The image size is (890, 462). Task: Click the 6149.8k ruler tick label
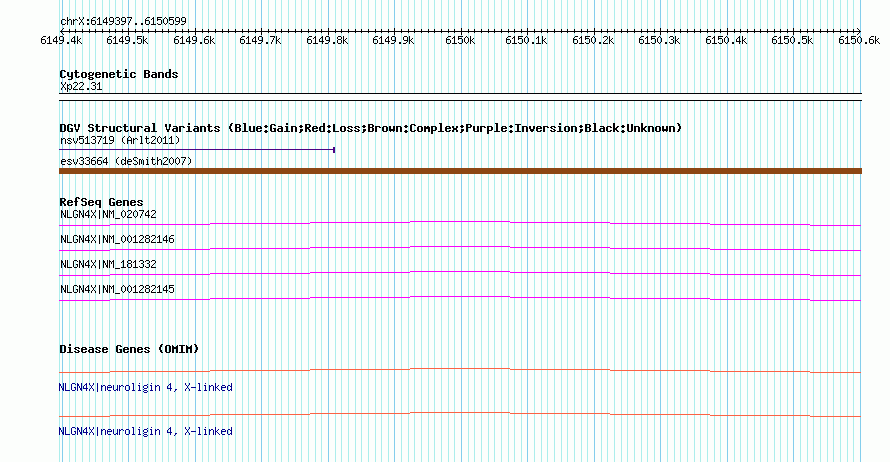(327, 40)
